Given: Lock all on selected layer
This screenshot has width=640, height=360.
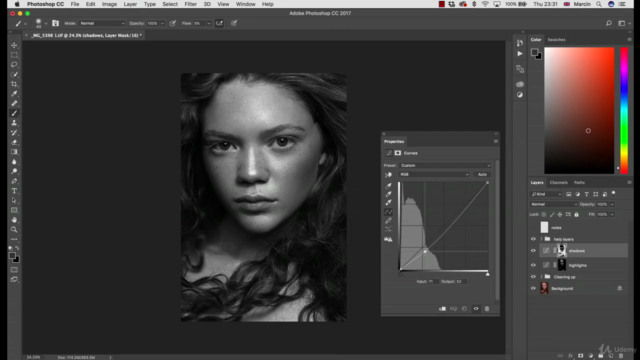Looking at the screenshot, I should (576, 214).
